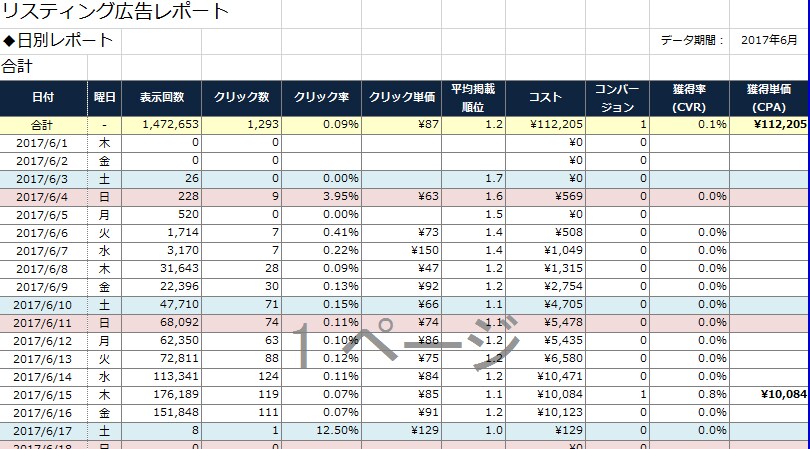
Task: Select click rate 12.50% for 2017/6/17
Action: click(x=321, y=430)
